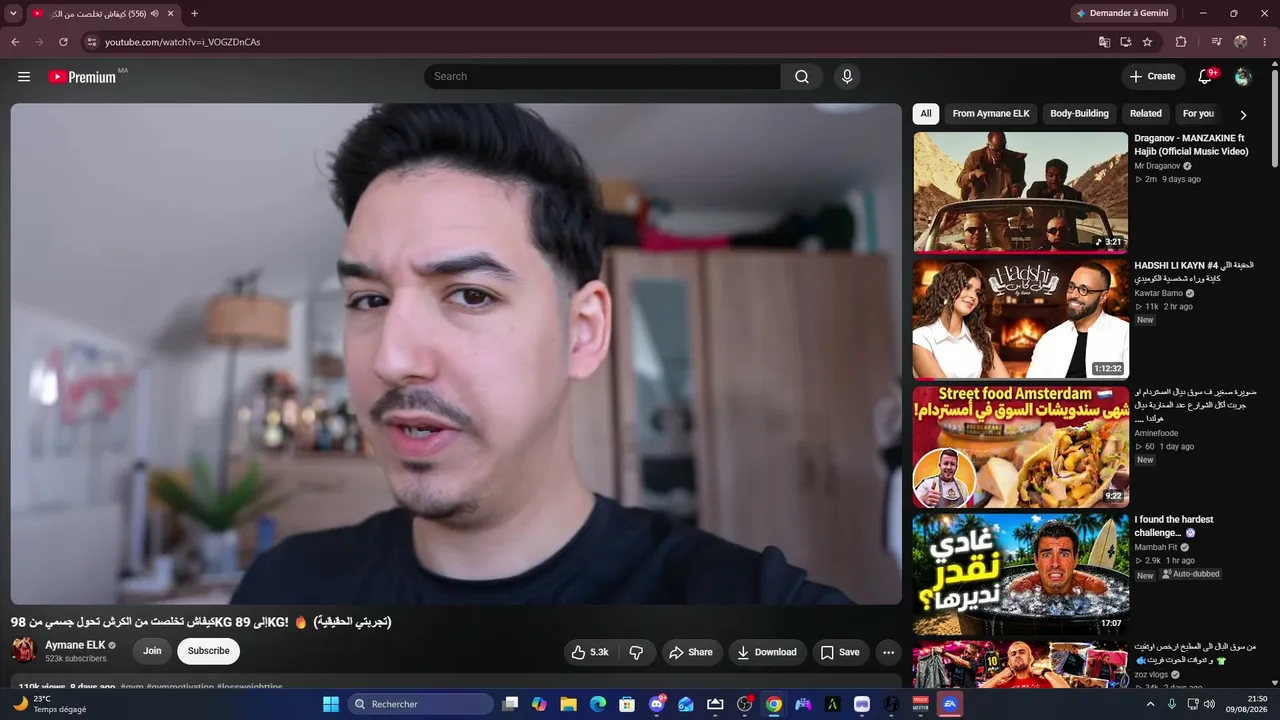Viewport: 1280px width, 720px height.
Task: Pause the playing video in the player
Action: point(456,354)
